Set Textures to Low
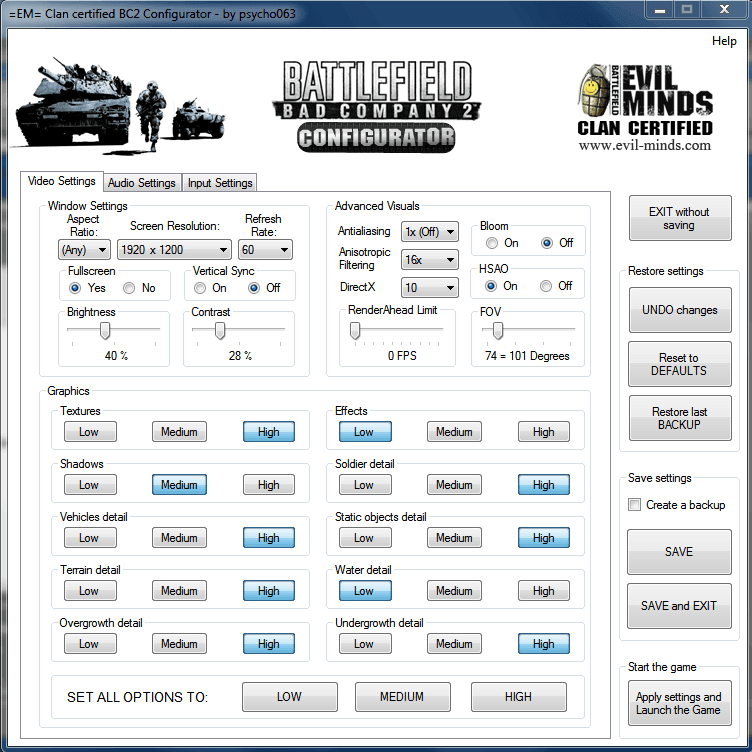Viewport: 752px width, 752px height. [x=90, y=432]
